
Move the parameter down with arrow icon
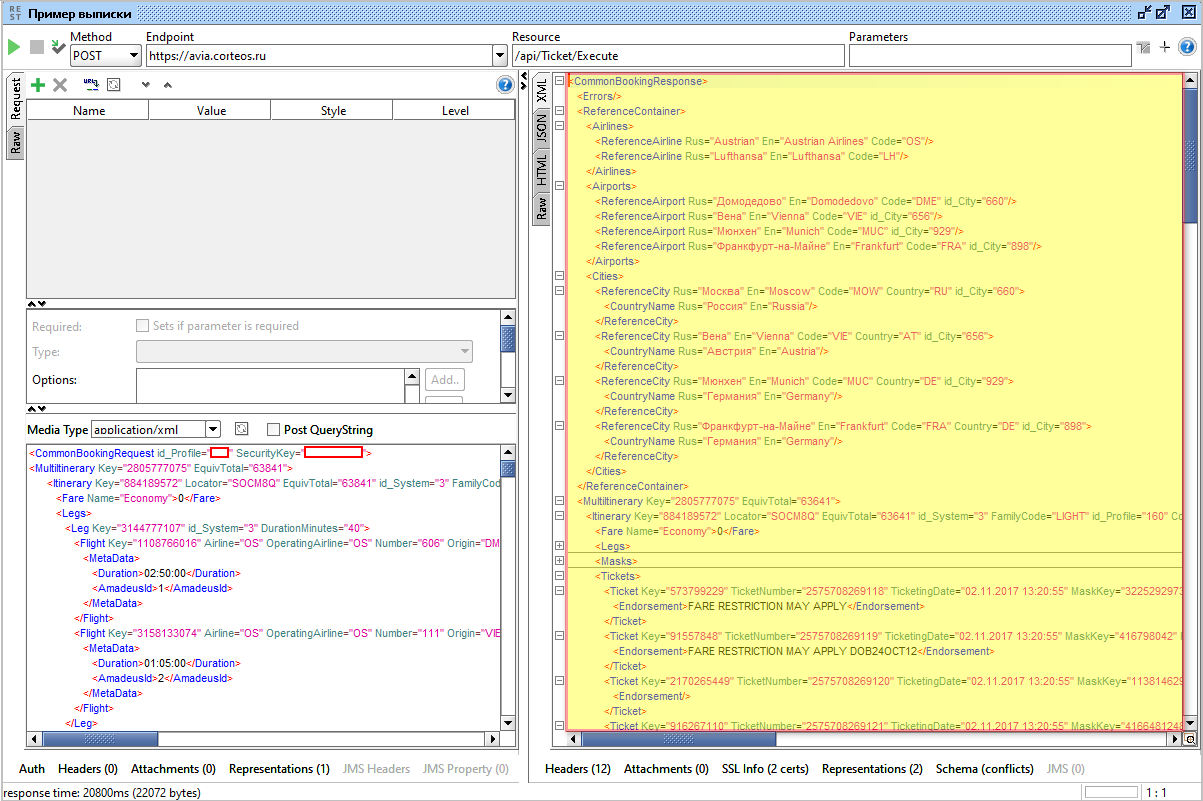click(x=145, y=85)
